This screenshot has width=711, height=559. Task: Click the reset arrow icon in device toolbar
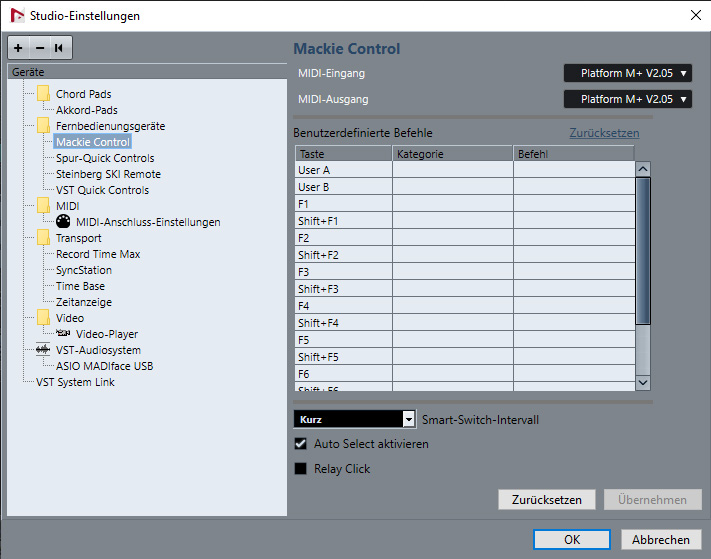pos(60,48)
